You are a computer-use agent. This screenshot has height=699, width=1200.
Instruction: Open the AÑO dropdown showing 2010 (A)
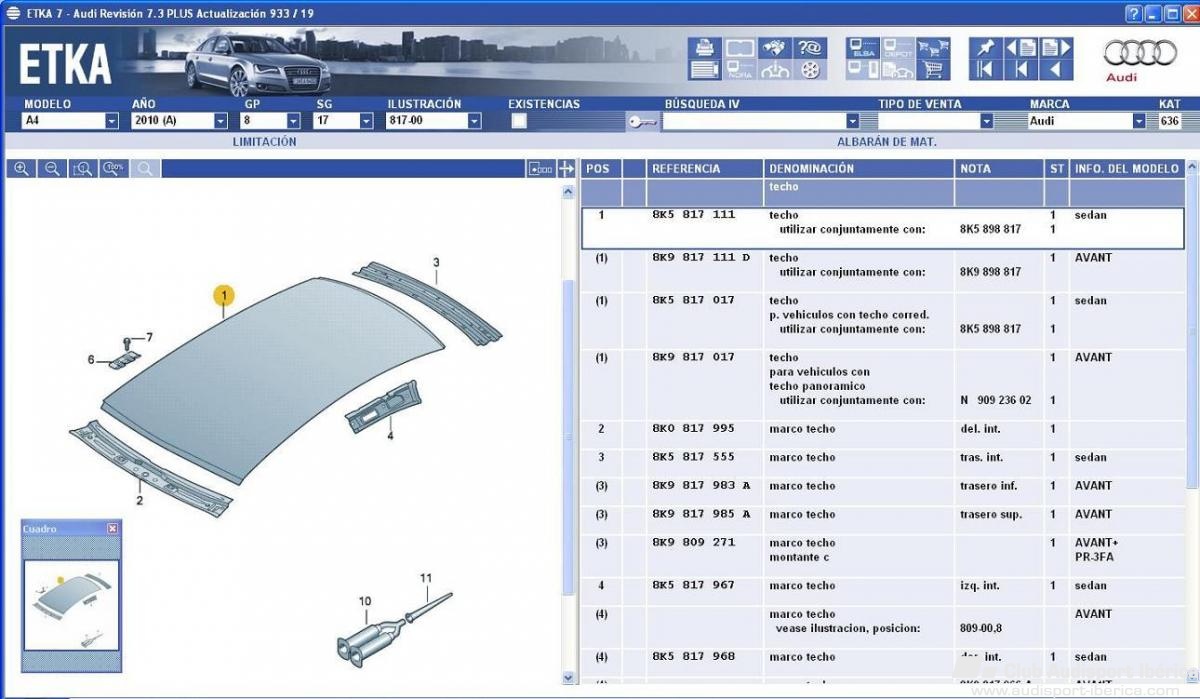tap(220, 121)
